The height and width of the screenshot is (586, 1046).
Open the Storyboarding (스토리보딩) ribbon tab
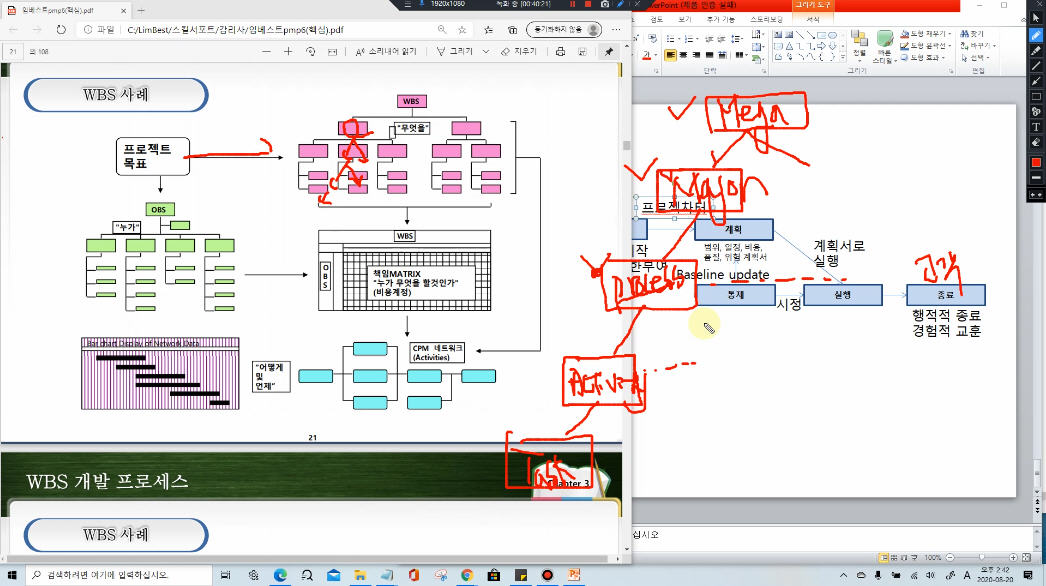(766, 19)
